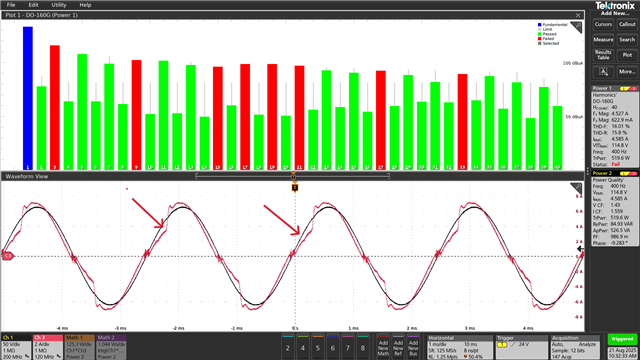Click Add New Bus
640x360 pixels.
coord(413,347)
